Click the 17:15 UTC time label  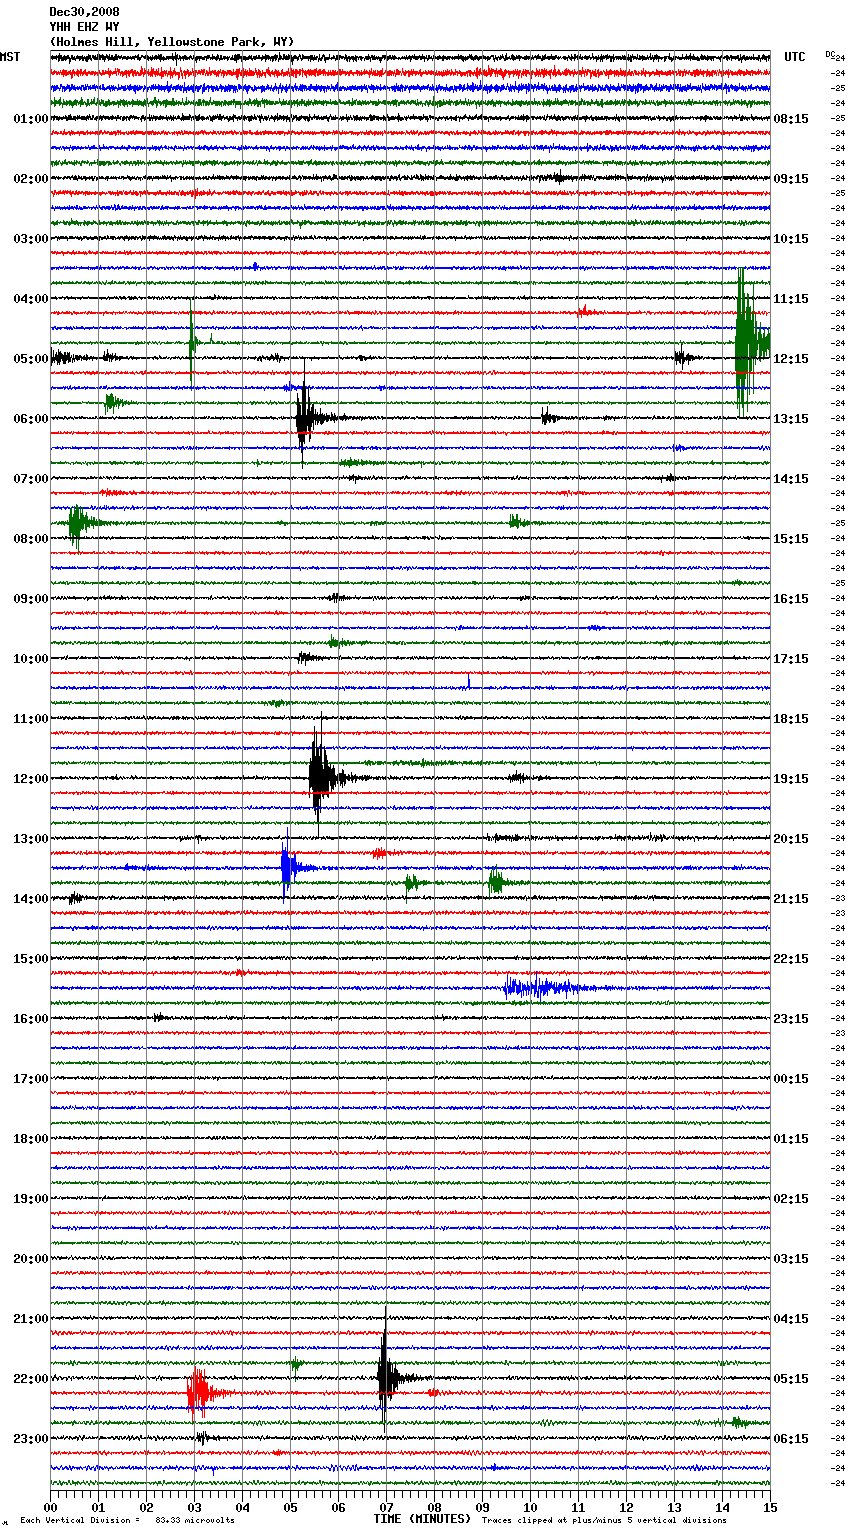pos(791,659)
